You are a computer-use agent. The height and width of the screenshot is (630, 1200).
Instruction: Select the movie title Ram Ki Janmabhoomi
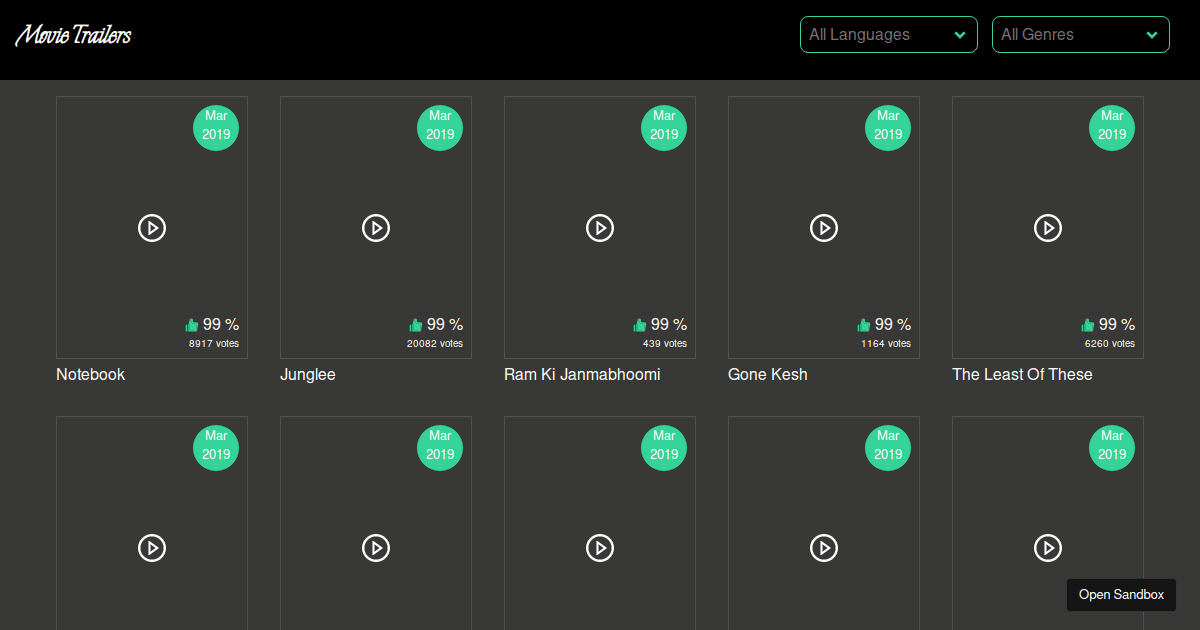[582, 374]
